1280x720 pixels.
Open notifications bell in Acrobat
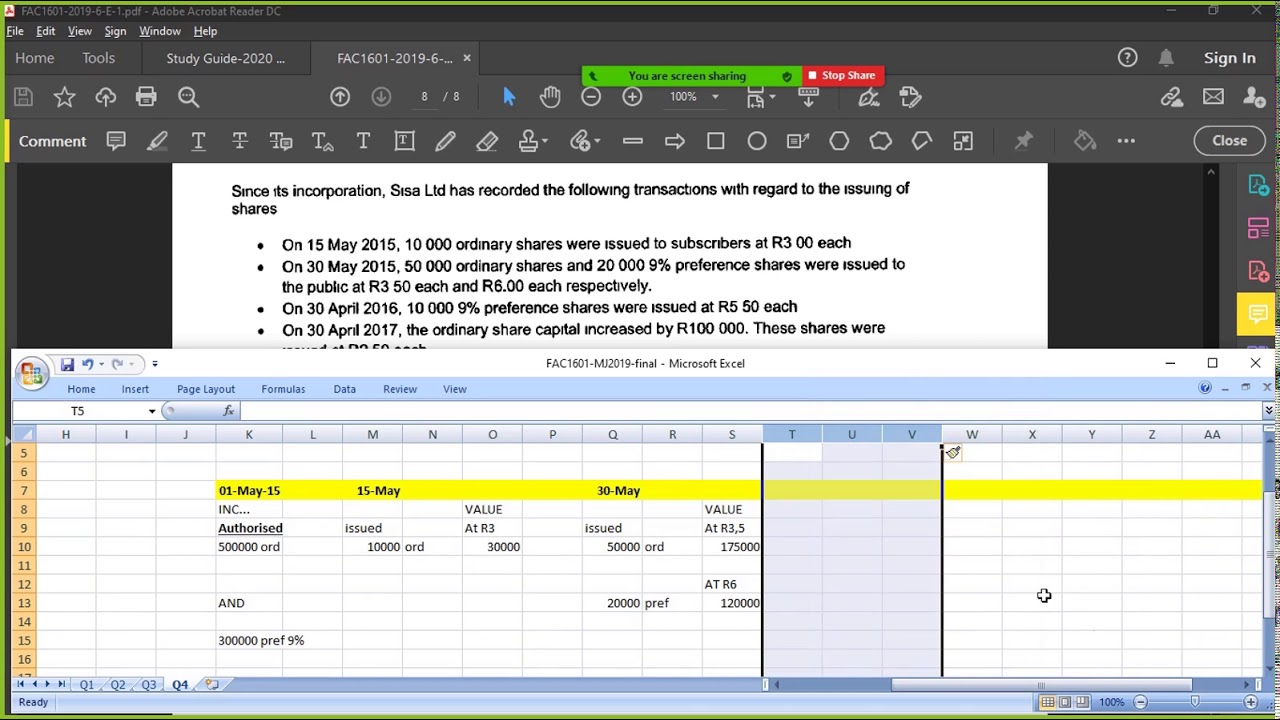click(x=1166, y=58)
